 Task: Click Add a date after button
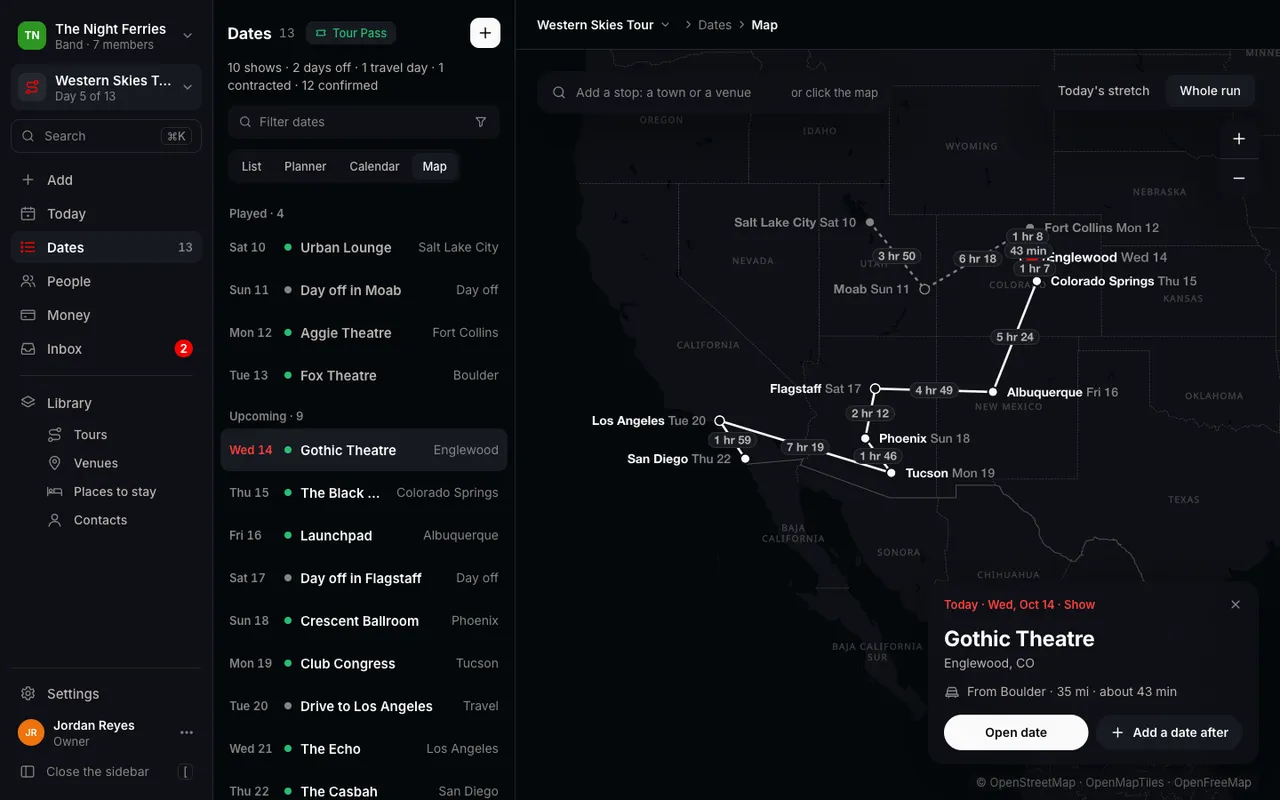tap(1170, 733)
